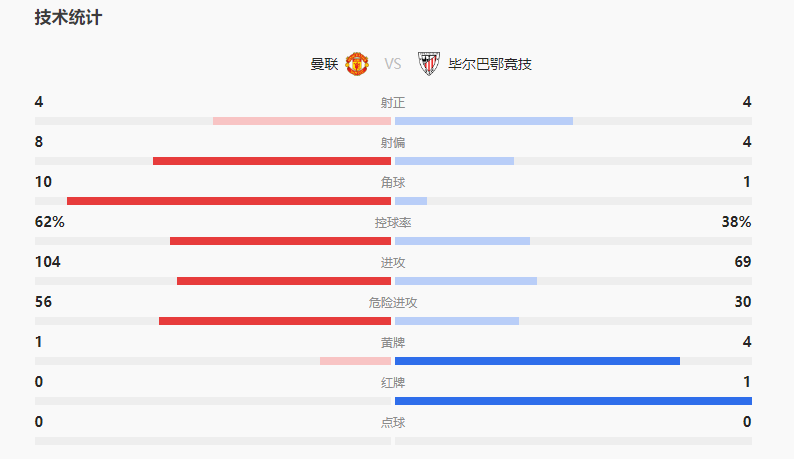Click the red 62% possession bar

(280, 241)
